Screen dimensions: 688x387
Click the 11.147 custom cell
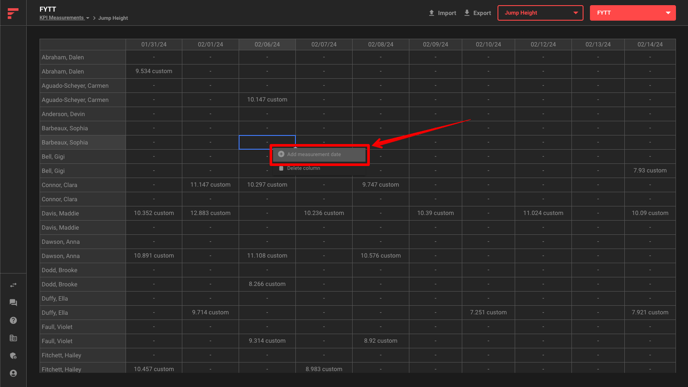211,185
